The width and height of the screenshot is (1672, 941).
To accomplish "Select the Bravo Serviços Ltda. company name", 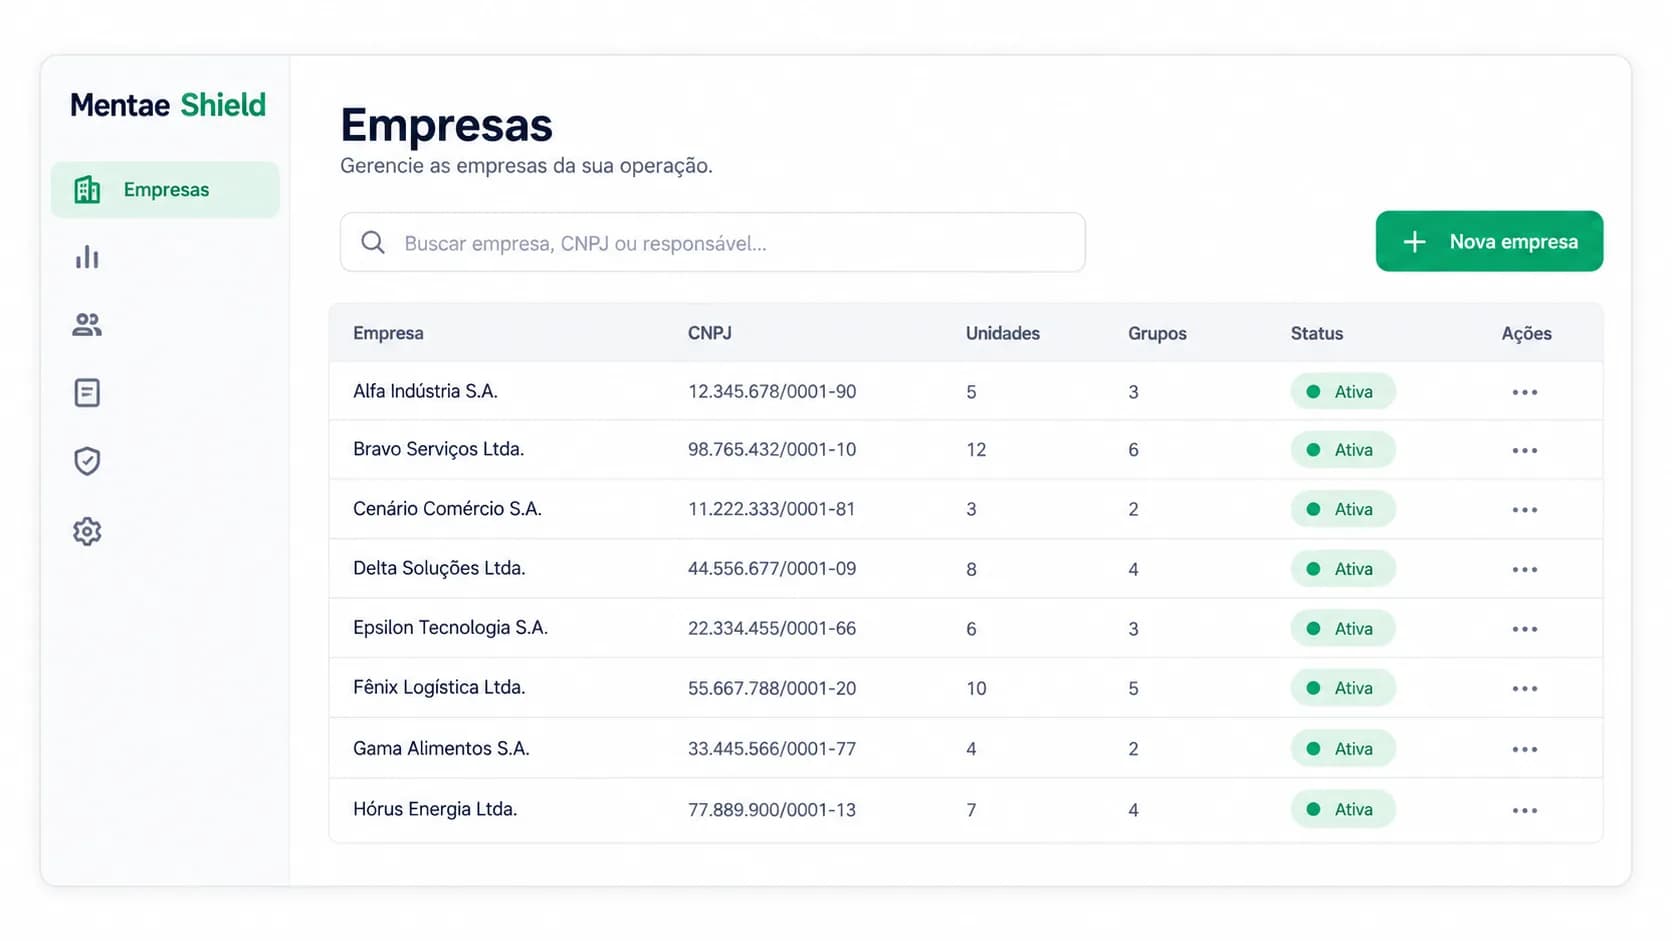I will [438, 449].
